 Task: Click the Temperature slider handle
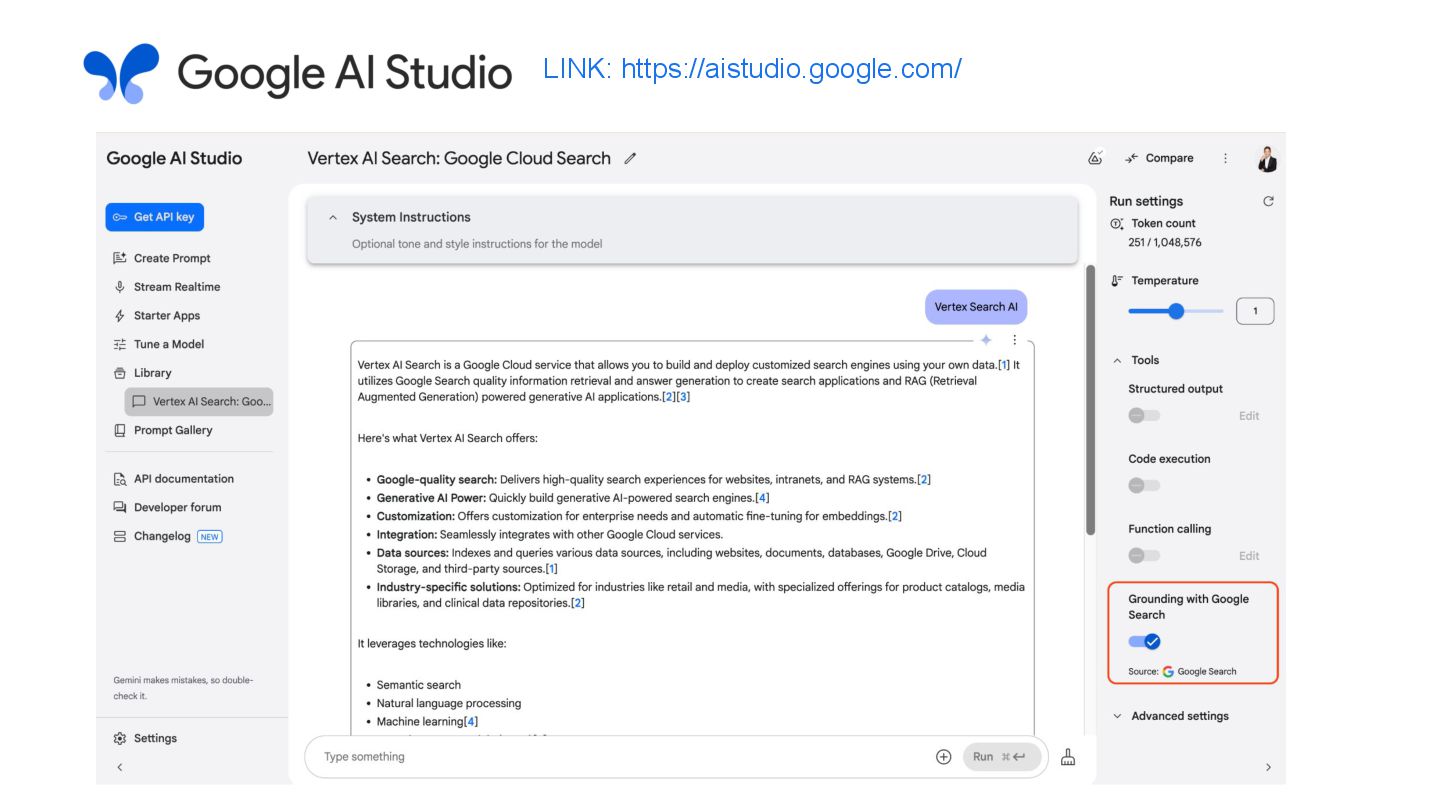1176,311
